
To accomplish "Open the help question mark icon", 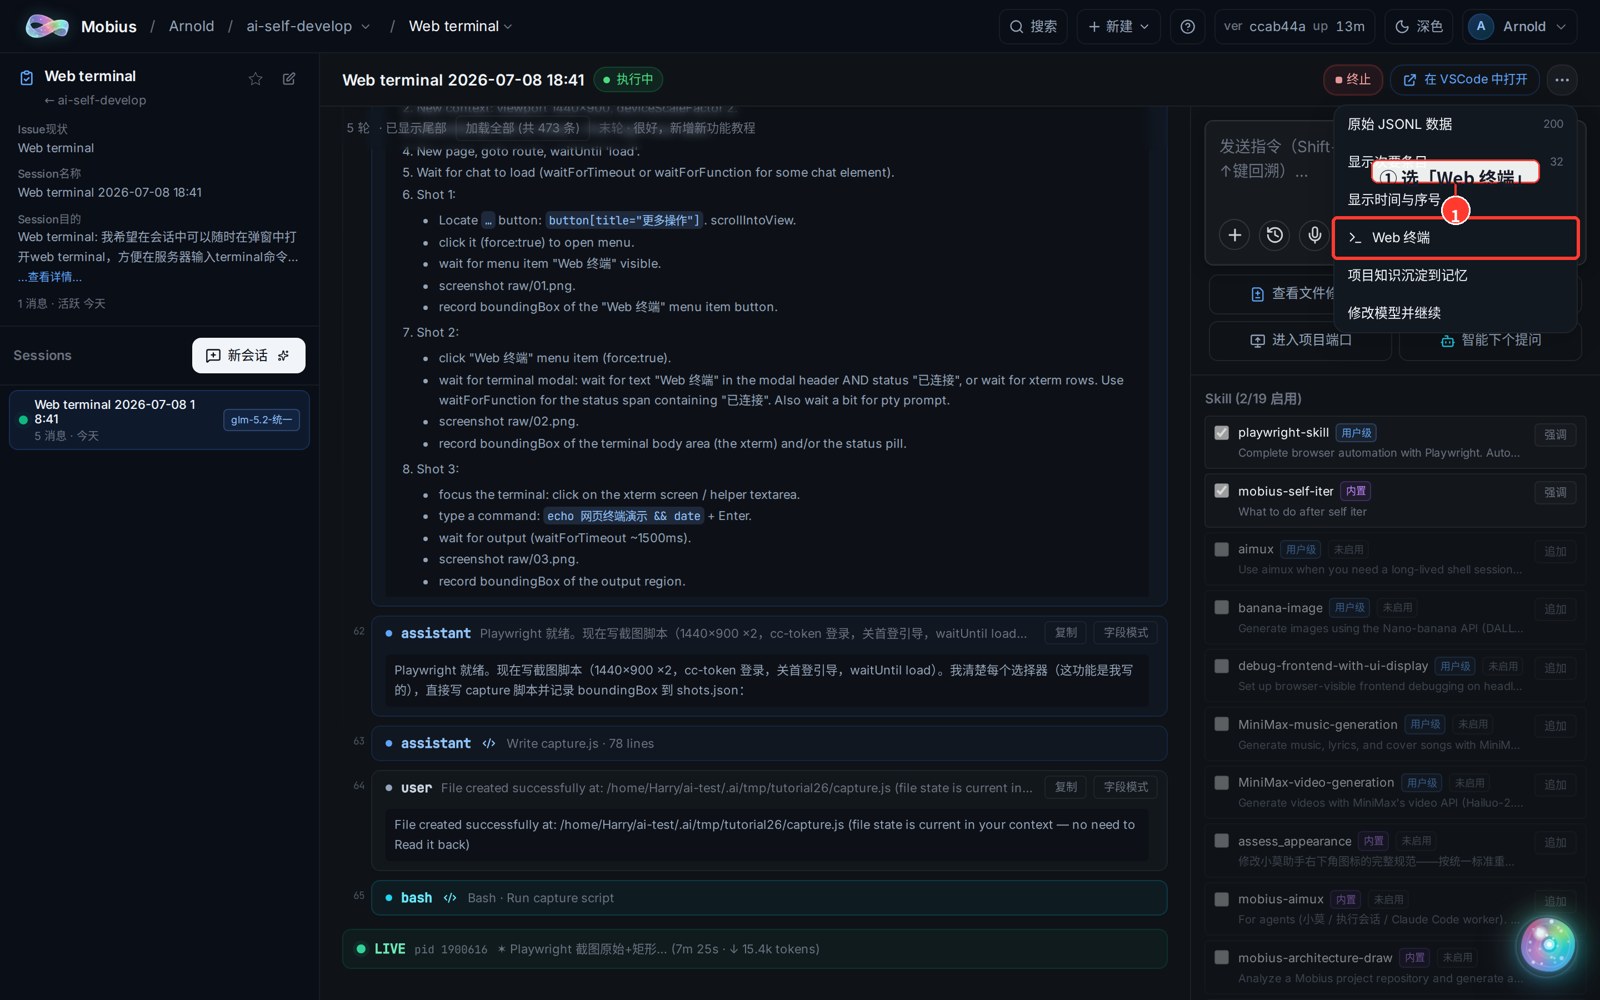I will (1187, 27).
